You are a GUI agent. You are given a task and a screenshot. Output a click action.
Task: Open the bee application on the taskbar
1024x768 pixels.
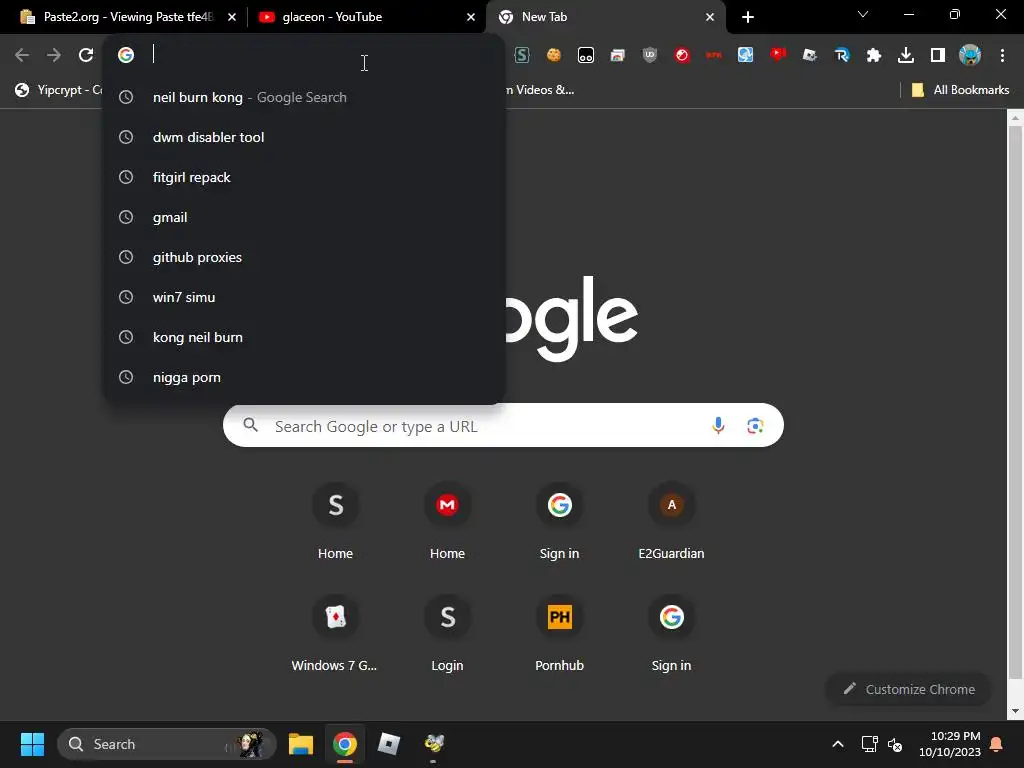click(x=434, y=744)
